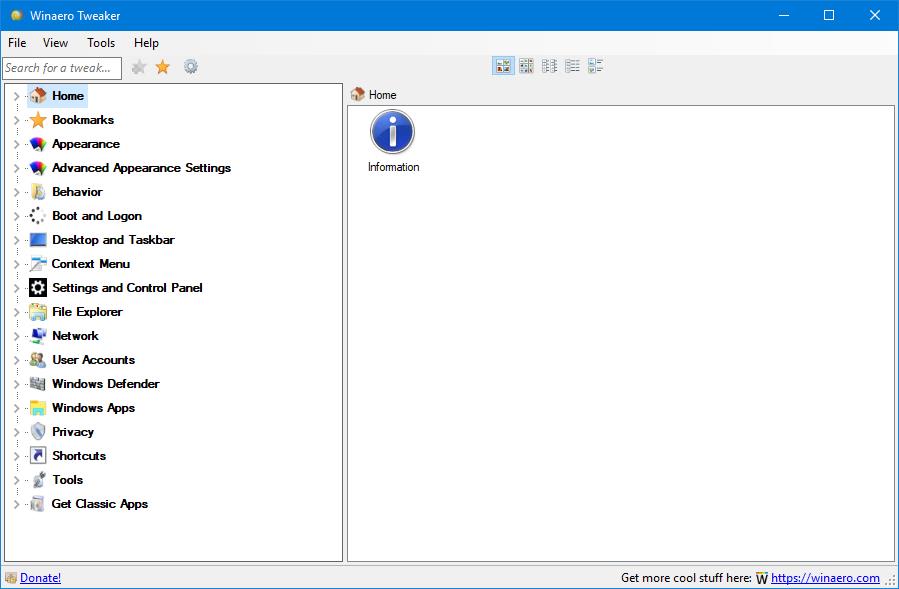Image resolution: width=899 pixels, height=589 pixels.
Task: Select Desktop and Taskbar label
Action: click(x=114, y=240)
